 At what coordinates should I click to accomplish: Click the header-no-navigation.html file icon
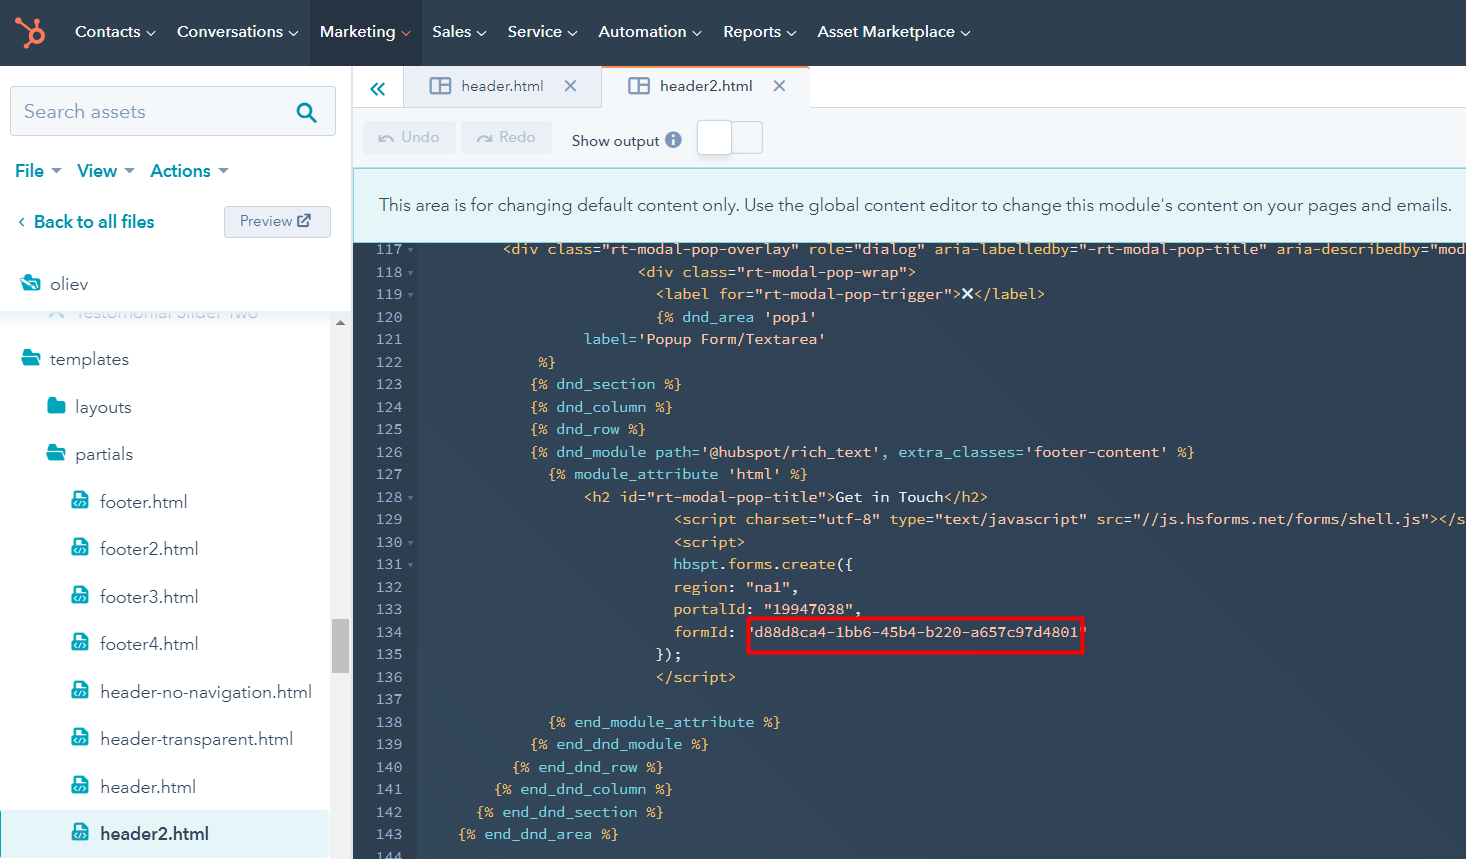pyautogui.click(x=80, y=691)
